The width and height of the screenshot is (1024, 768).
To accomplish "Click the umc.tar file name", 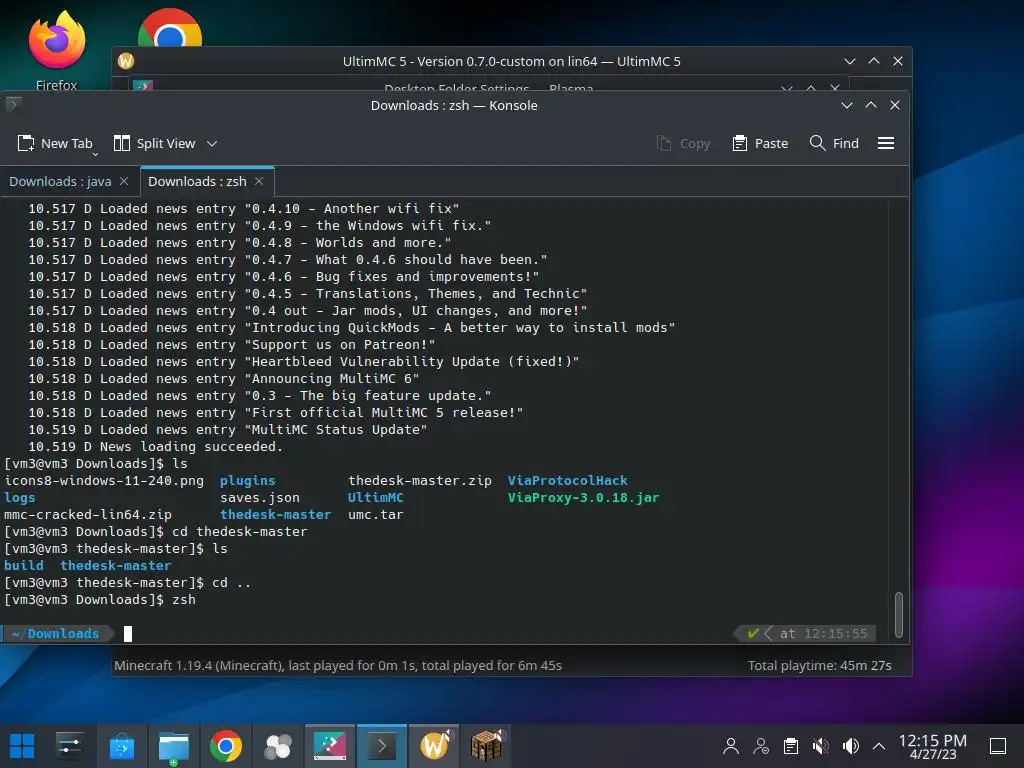I will (376, 515).
